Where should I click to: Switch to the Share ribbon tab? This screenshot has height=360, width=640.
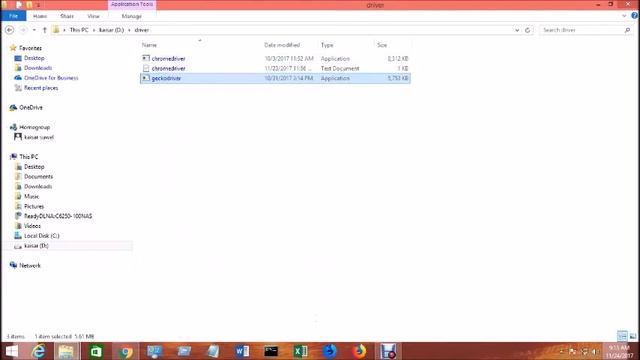click(x=67, y=16)
